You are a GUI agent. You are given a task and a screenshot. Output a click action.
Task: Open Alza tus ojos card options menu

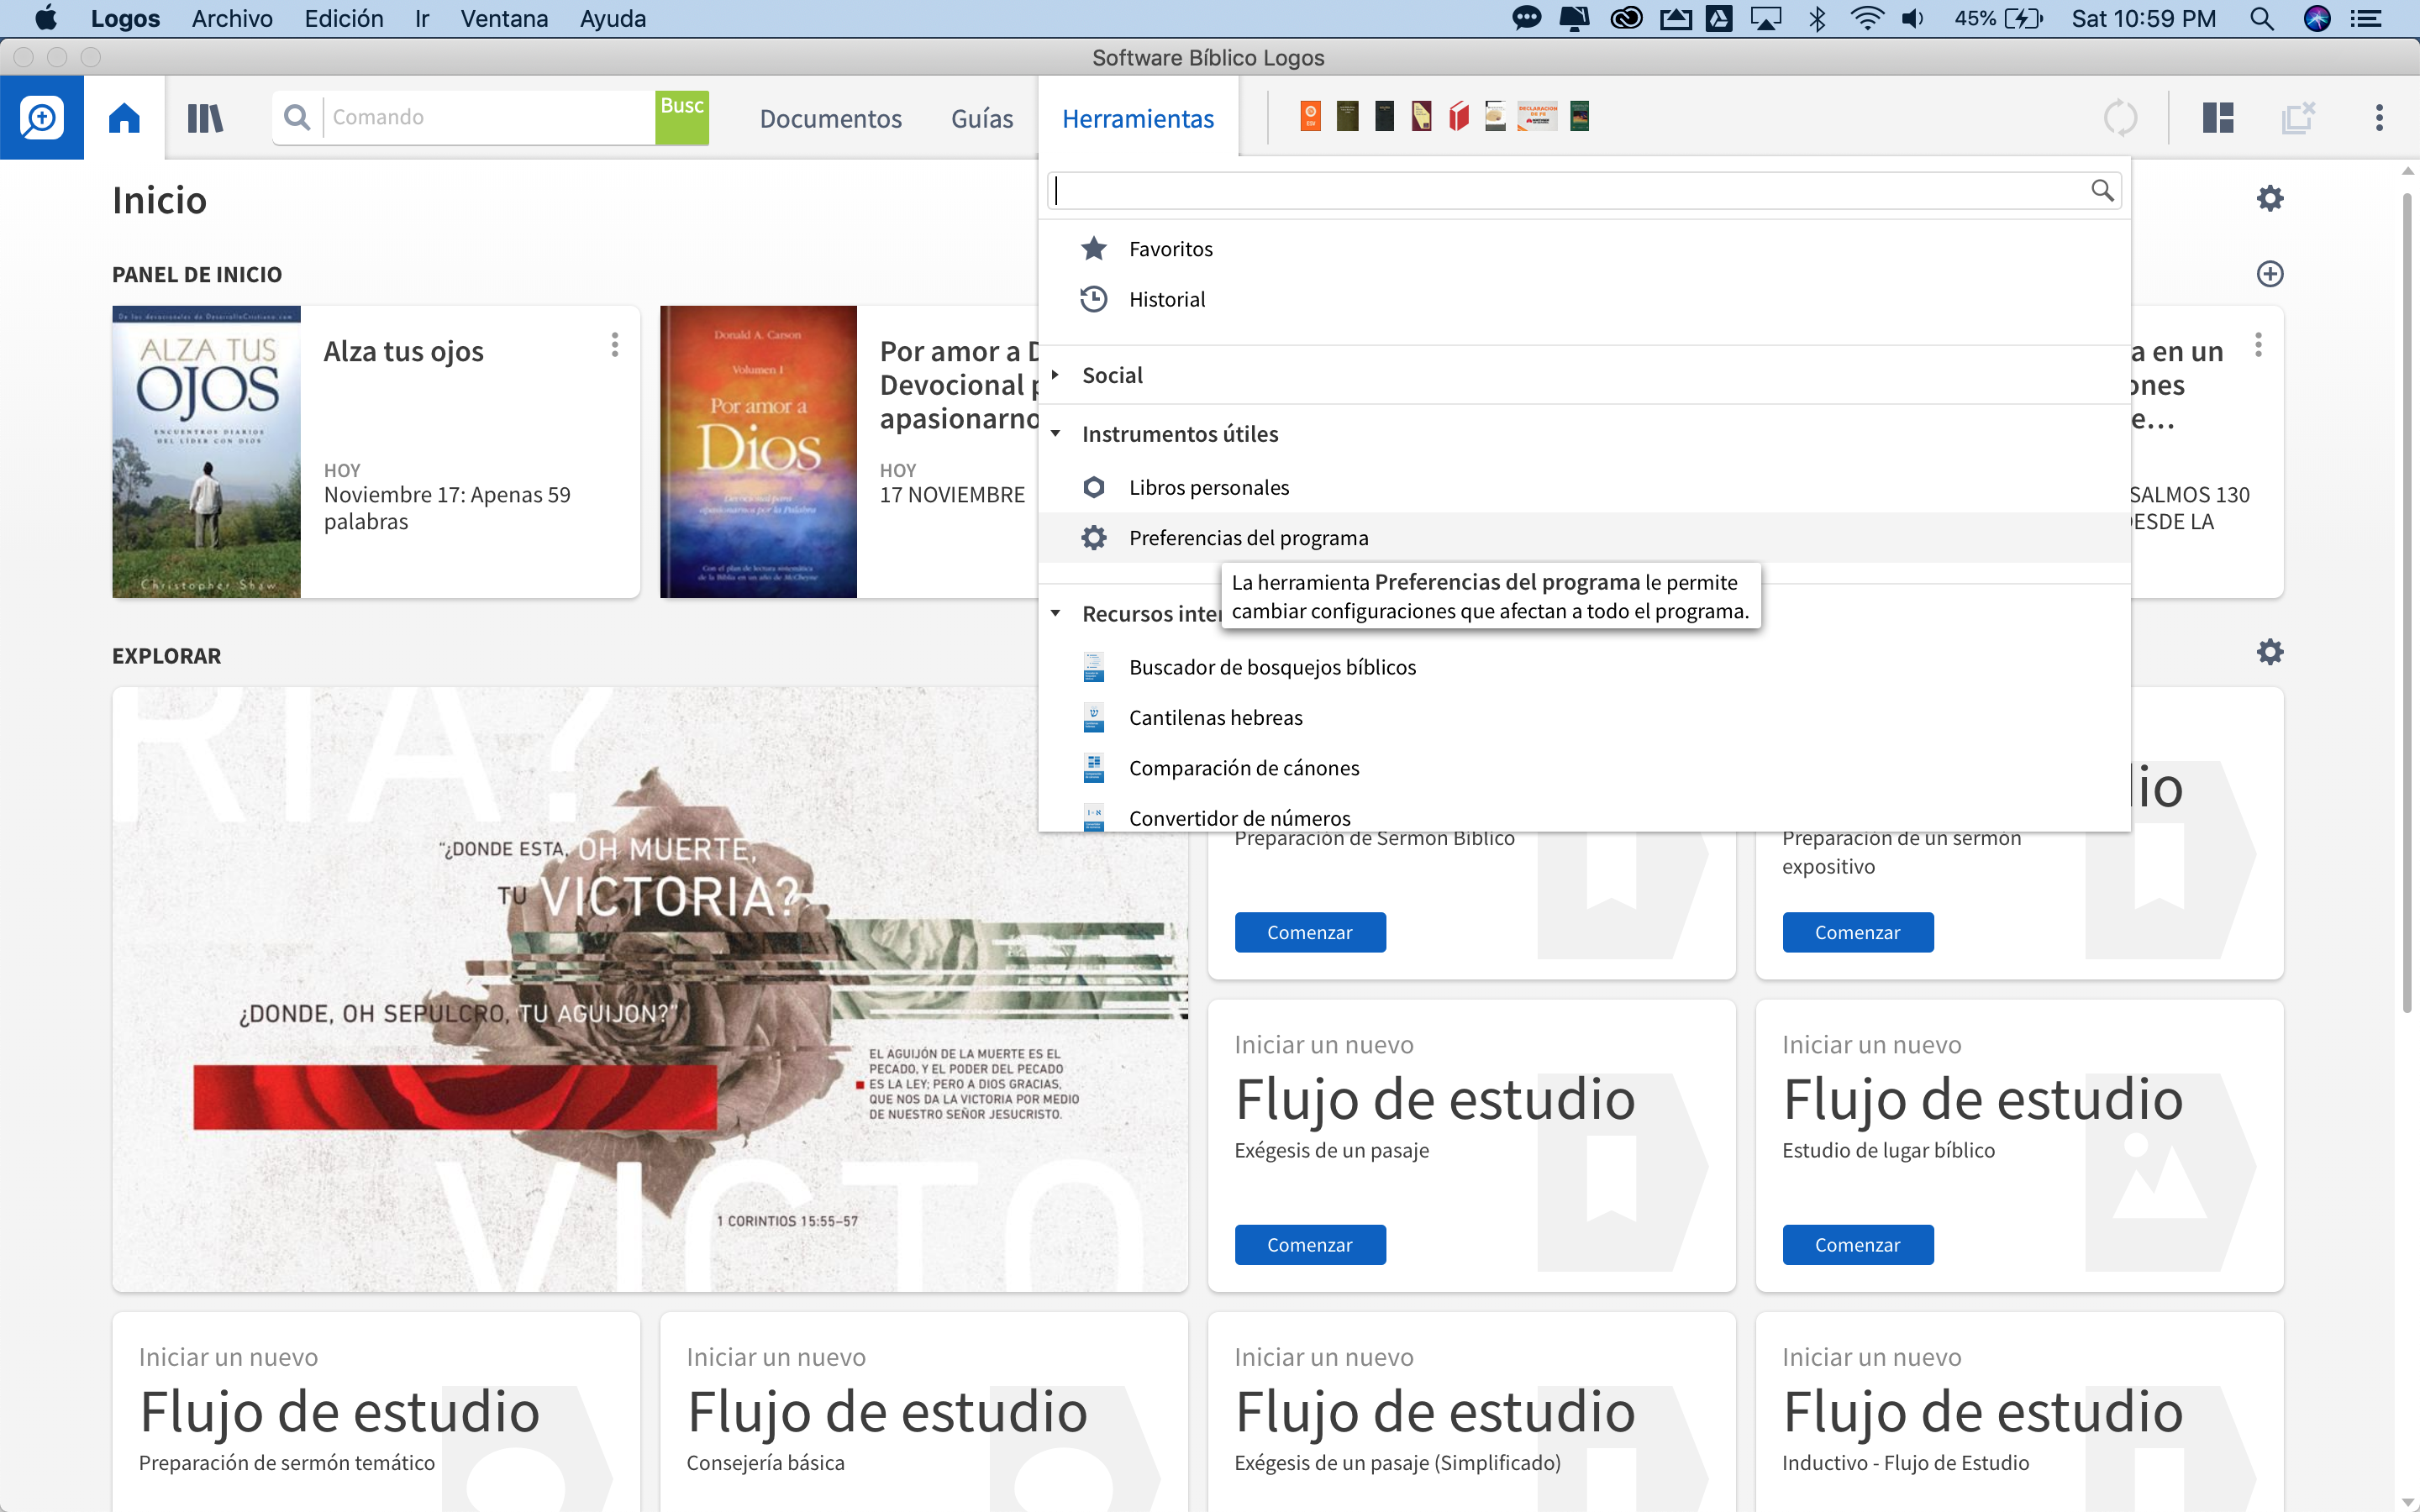click(614, 345)
